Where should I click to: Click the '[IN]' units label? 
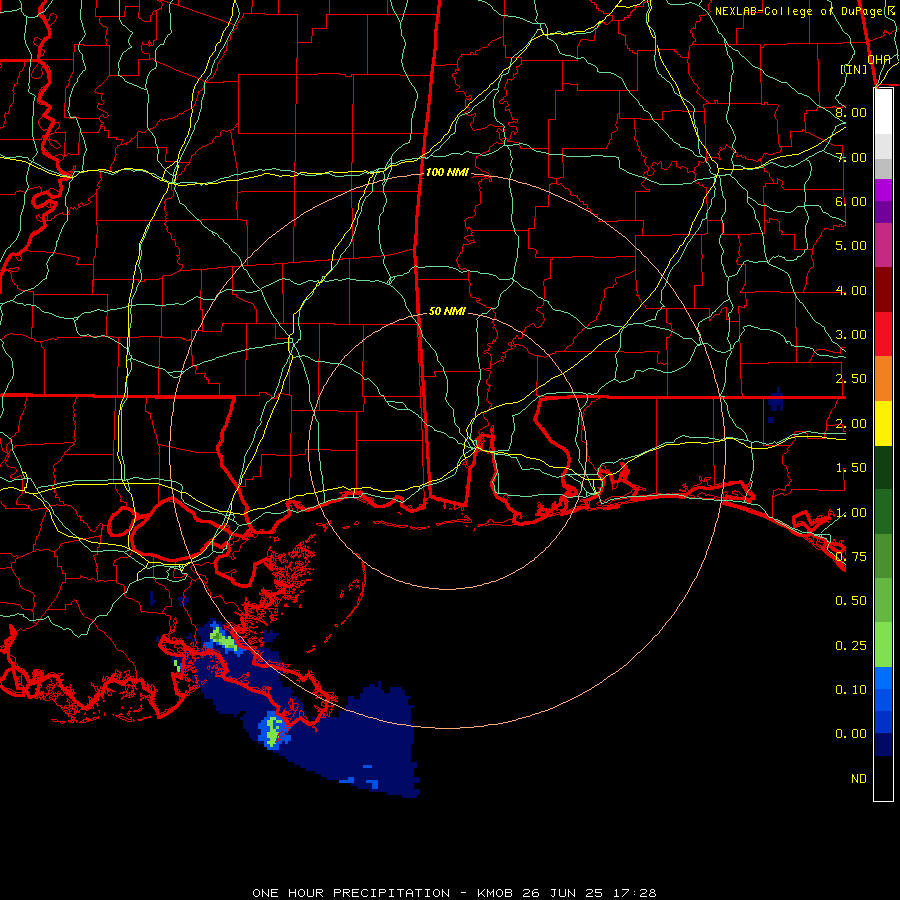[x=853, y=69]
